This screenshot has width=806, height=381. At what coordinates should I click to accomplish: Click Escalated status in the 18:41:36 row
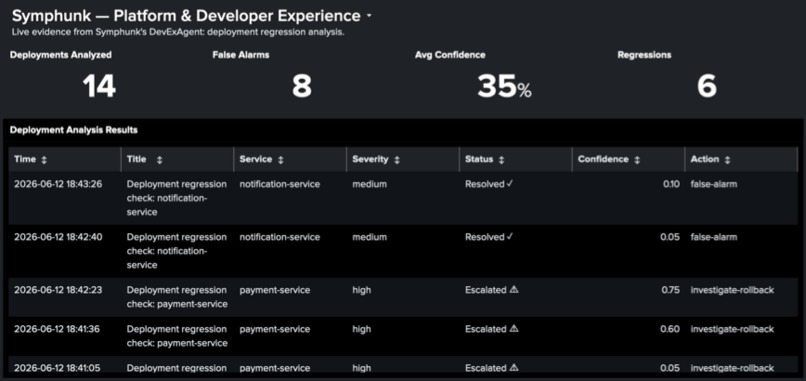(491, 329)
